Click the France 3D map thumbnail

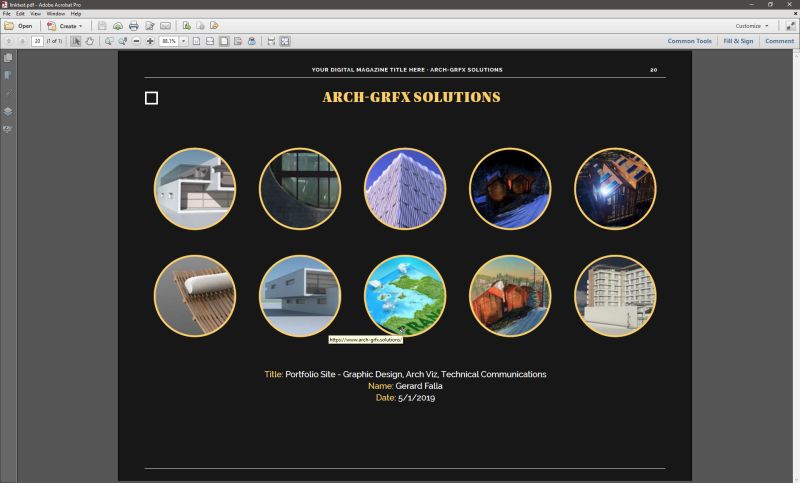[405, 296]
